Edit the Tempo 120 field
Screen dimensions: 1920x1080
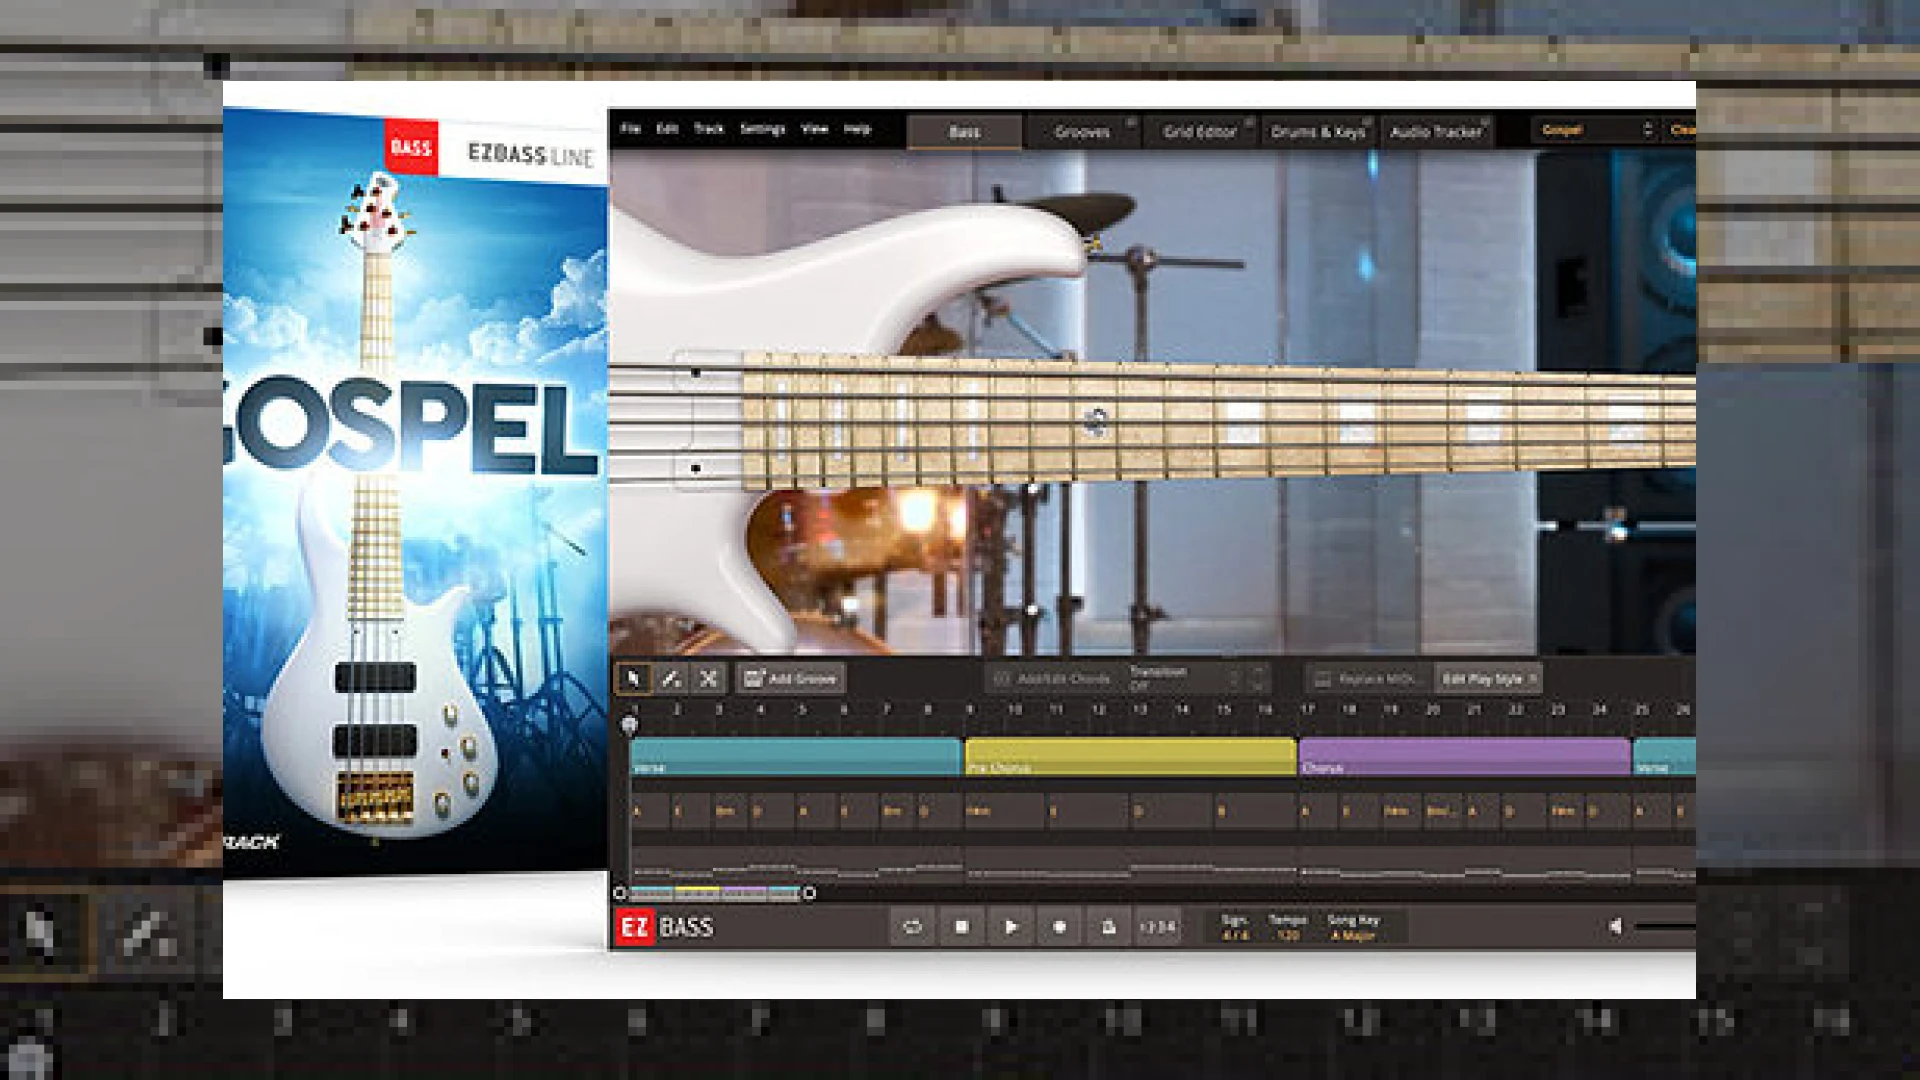(x=1288, y=936)
